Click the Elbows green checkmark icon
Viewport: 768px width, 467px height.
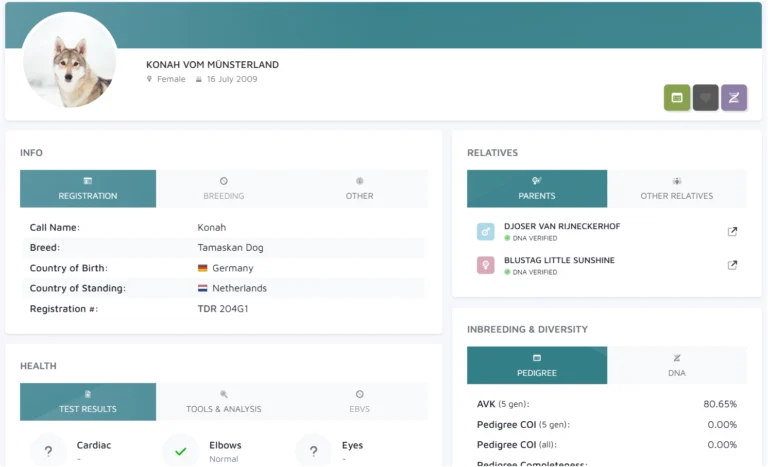coord(181,451)
